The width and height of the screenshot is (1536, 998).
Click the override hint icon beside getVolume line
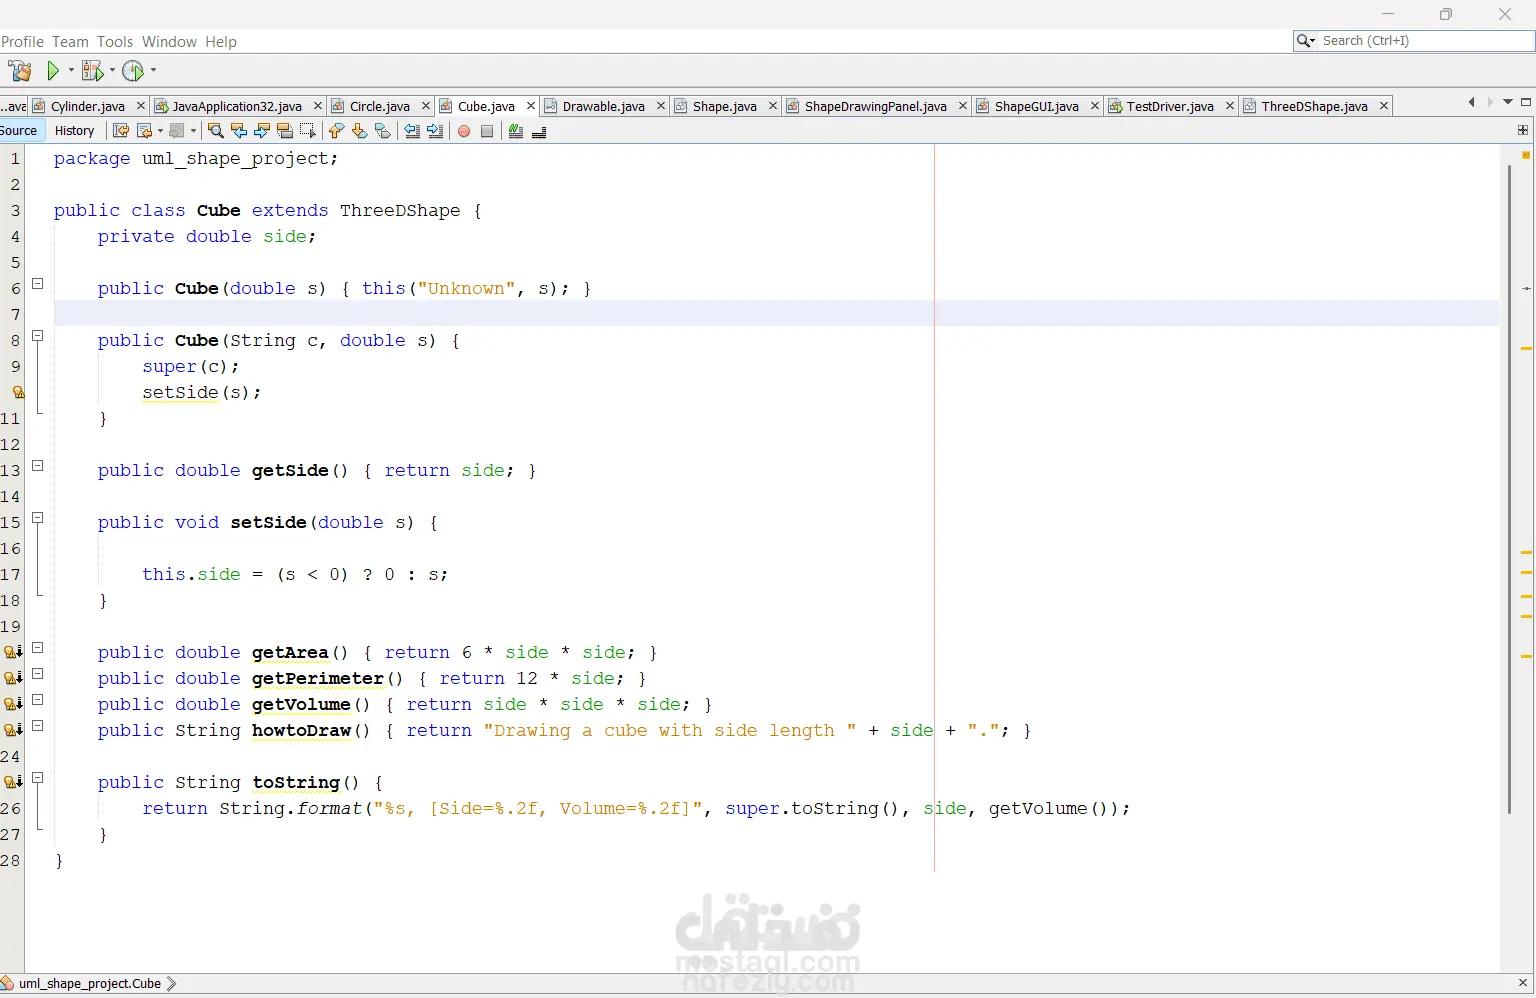tap(13, 704)
